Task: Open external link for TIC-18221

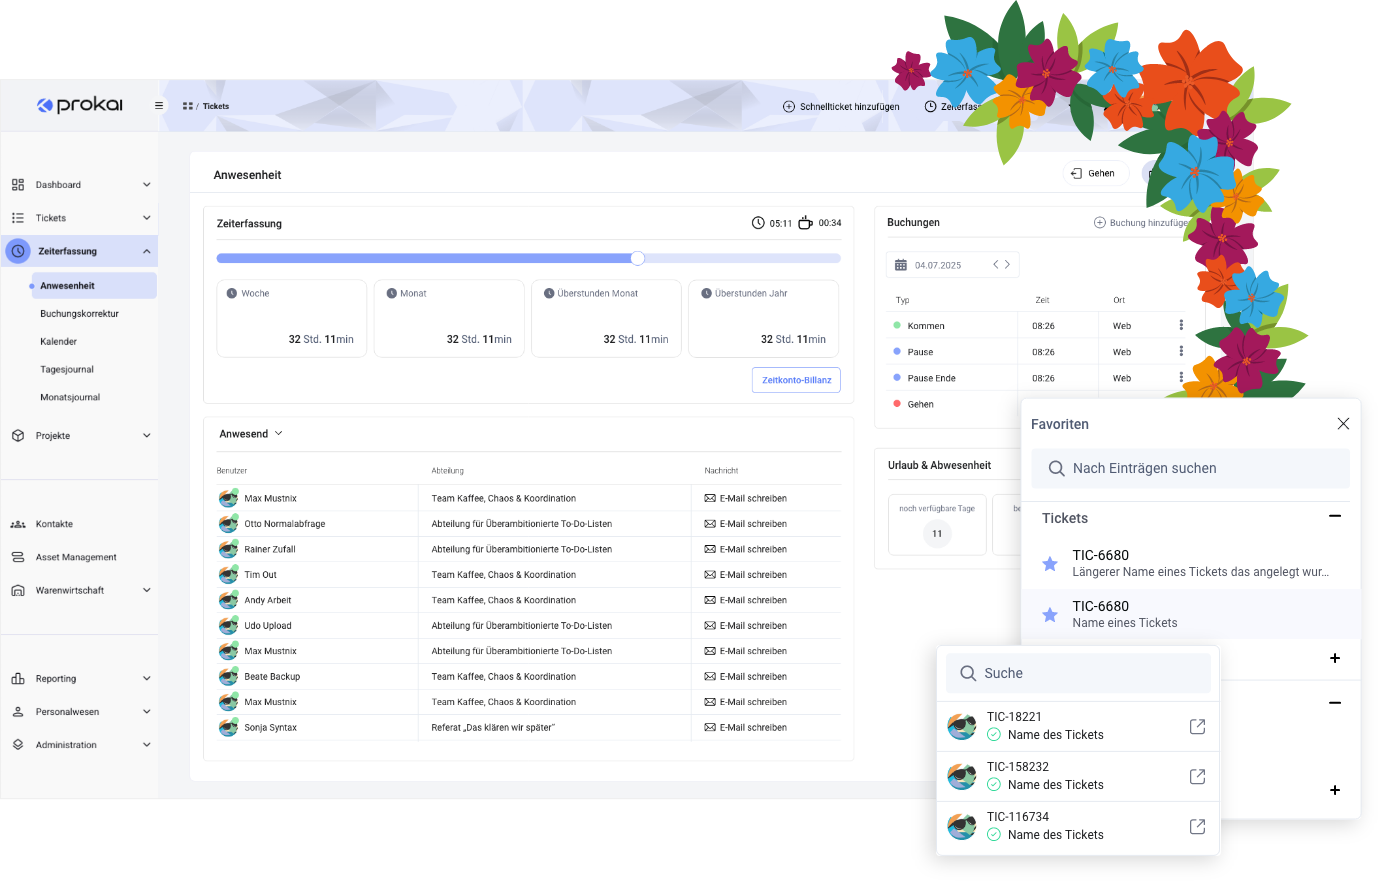Action: coord(1197,726)
